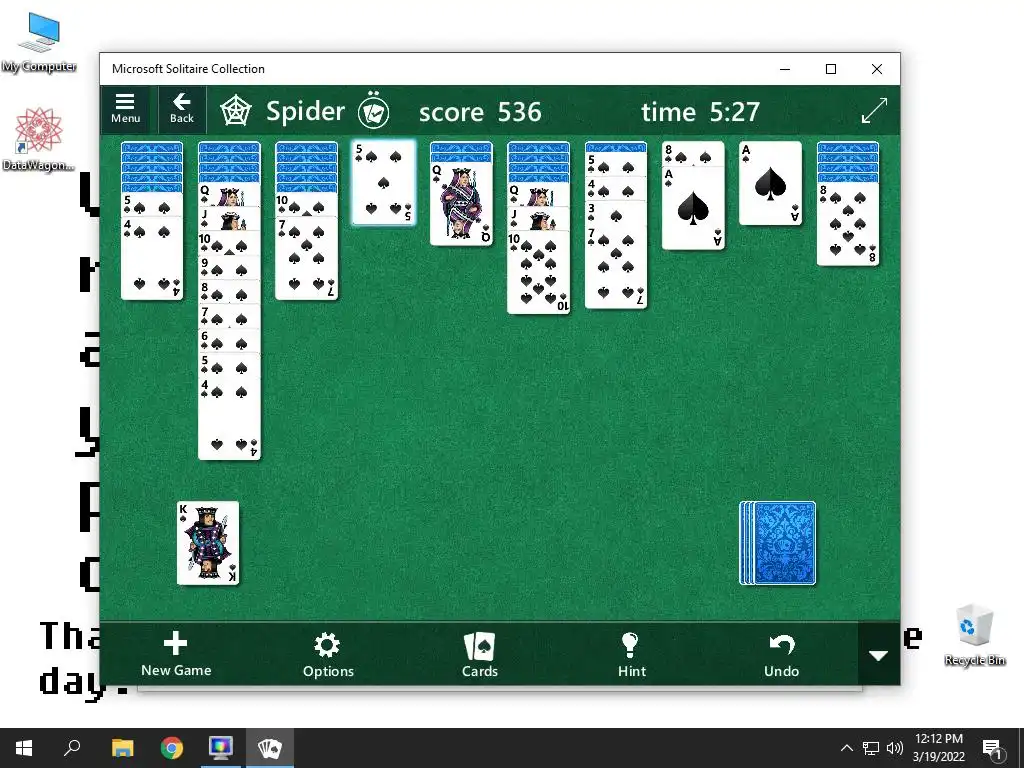Viewport: 1024px width, 768px height.
Task: Select the 4 of spades in the first column
Action: click(x=152, y=258)
